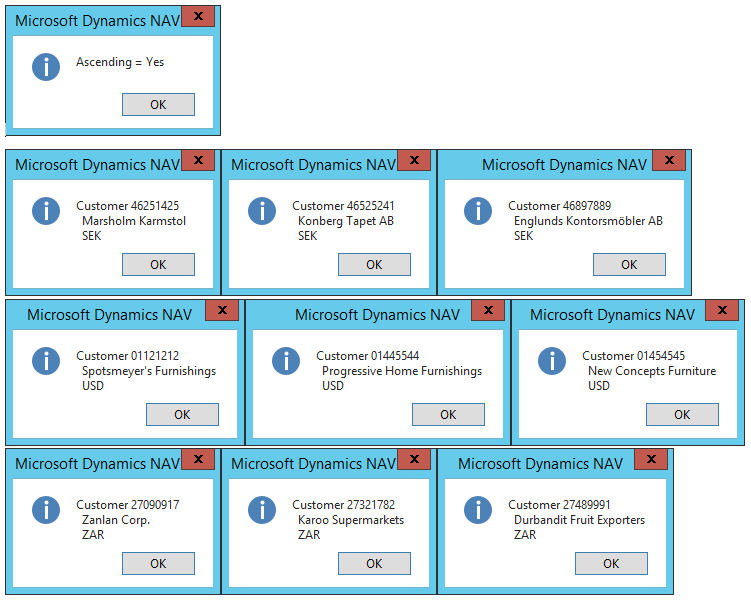Click info icon beside Customer 01121212
The width and height of the screenshot is (751, 601).
46,361
